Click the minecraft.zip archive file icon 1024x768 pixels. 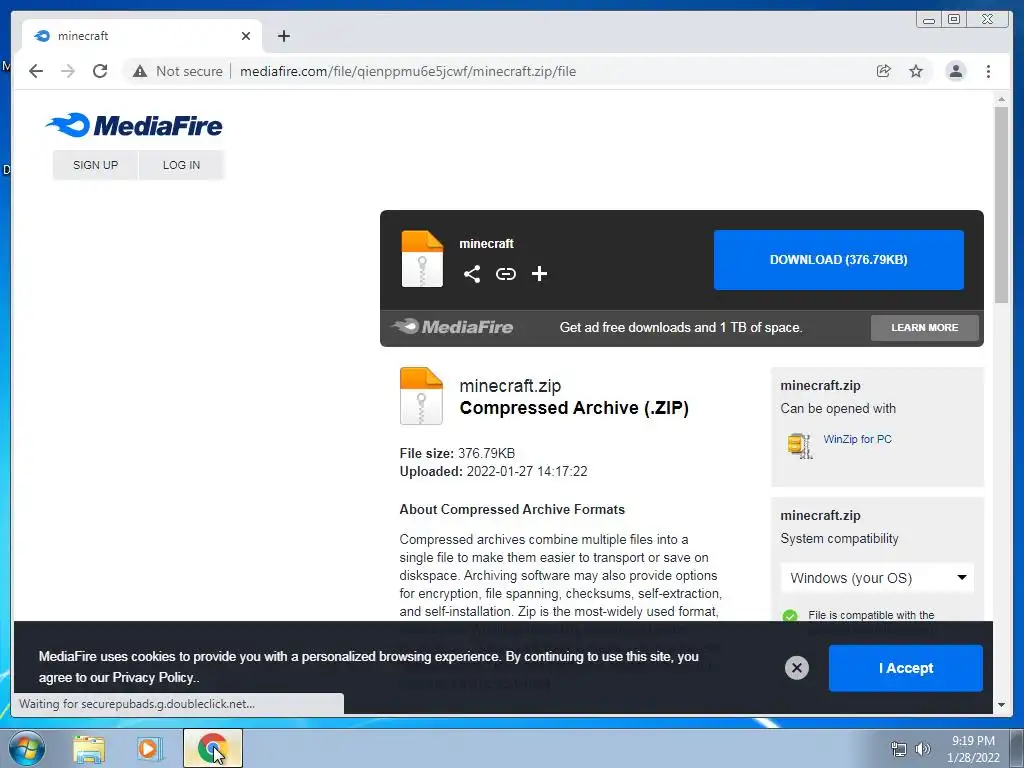[x=421, y=396]
